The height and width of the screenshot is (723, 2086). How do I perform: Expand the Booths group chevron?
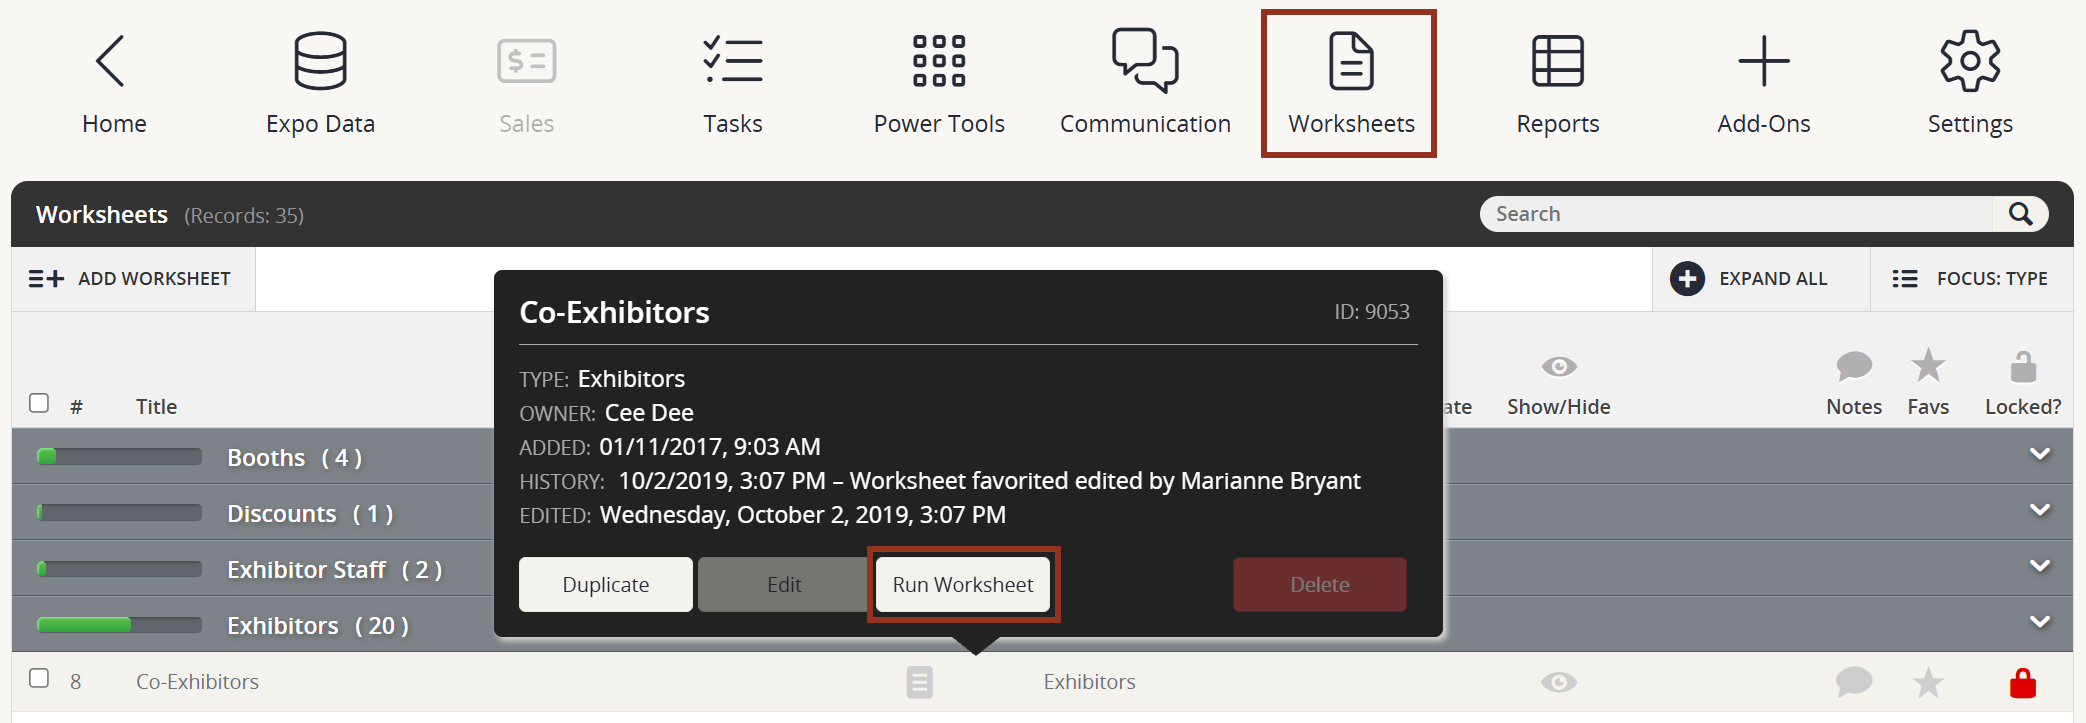[2040, 455]
